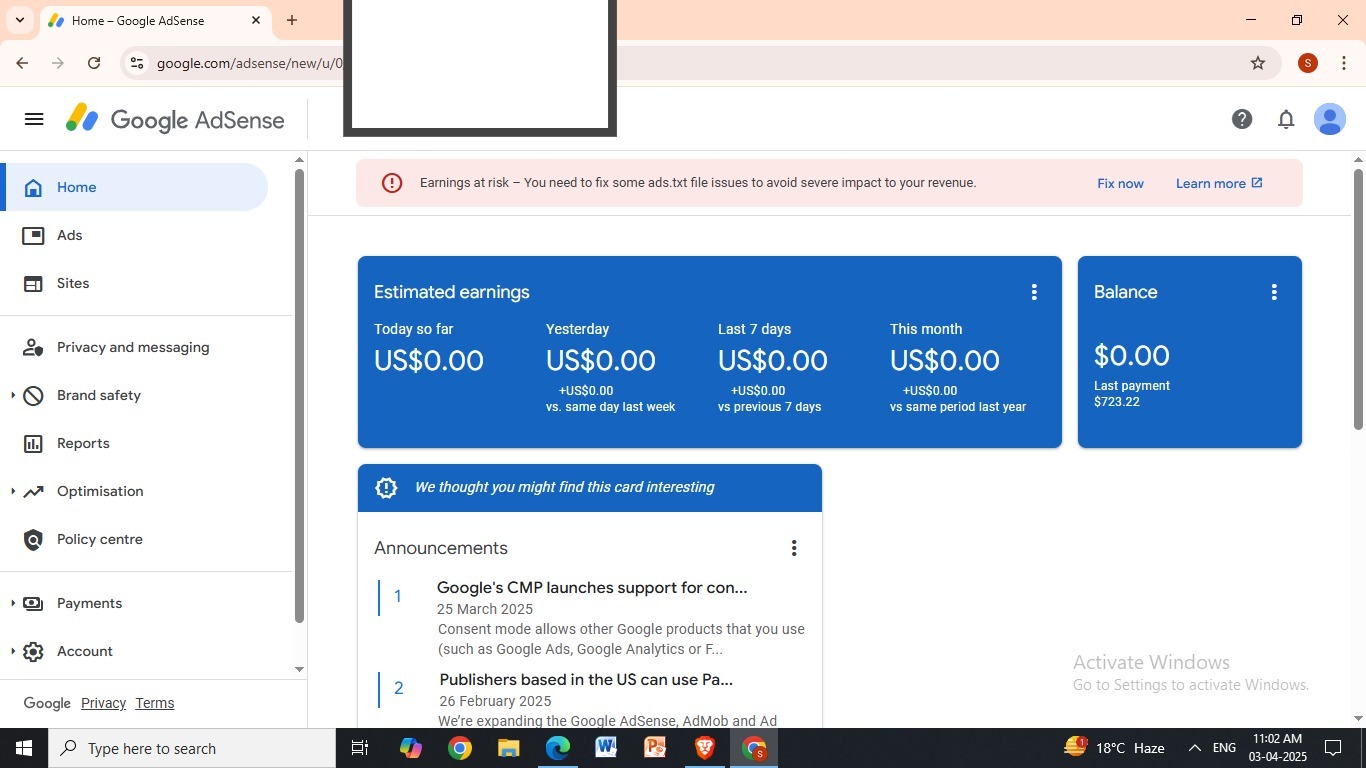Viewport: 1366px width, 768px height.
Task: Click the Yesterday earnings value
Action: click(601, 361)
